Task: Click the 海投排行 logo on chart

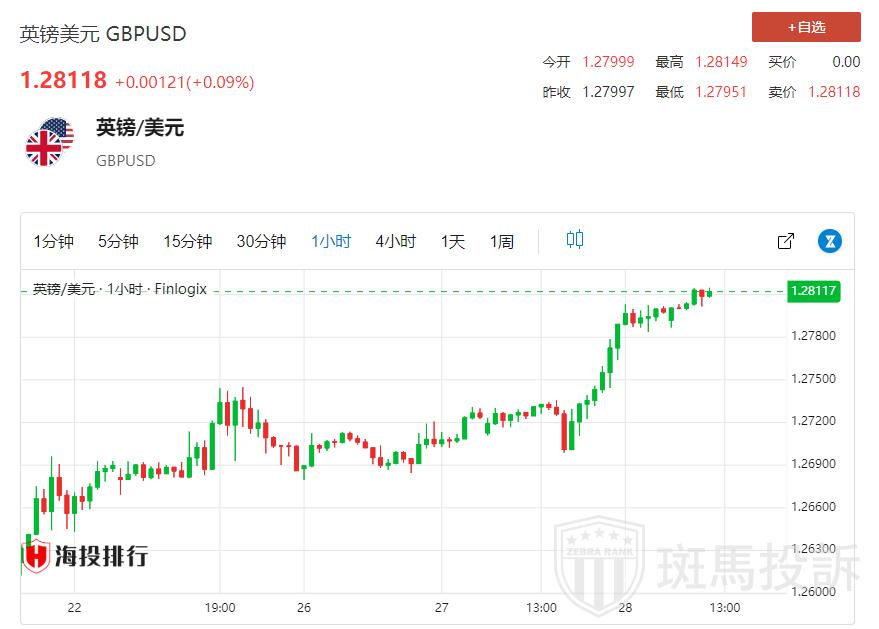Action: [86, 555]
